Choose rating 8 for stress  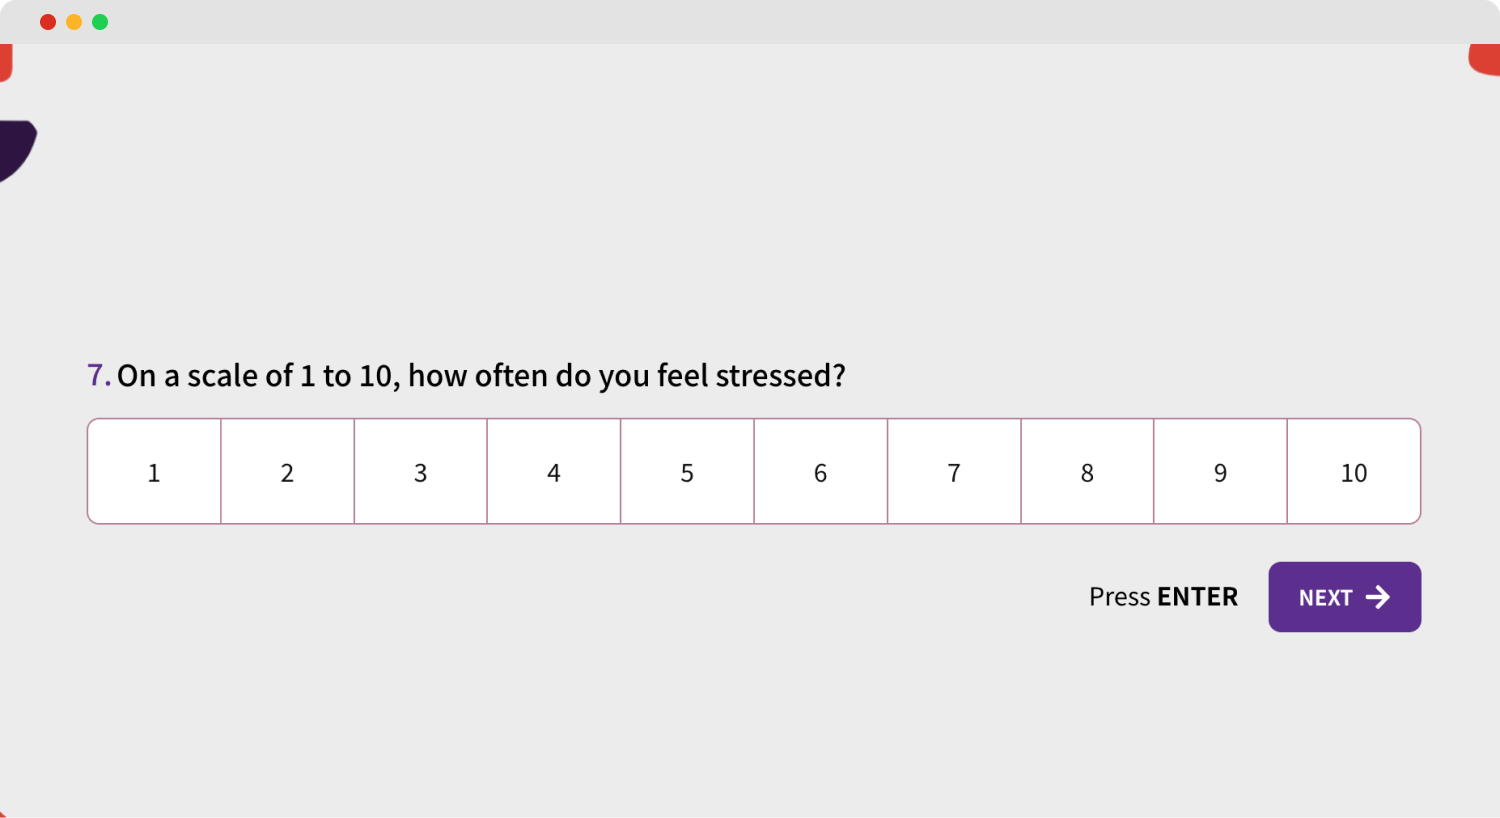(x=1087, y=472)
